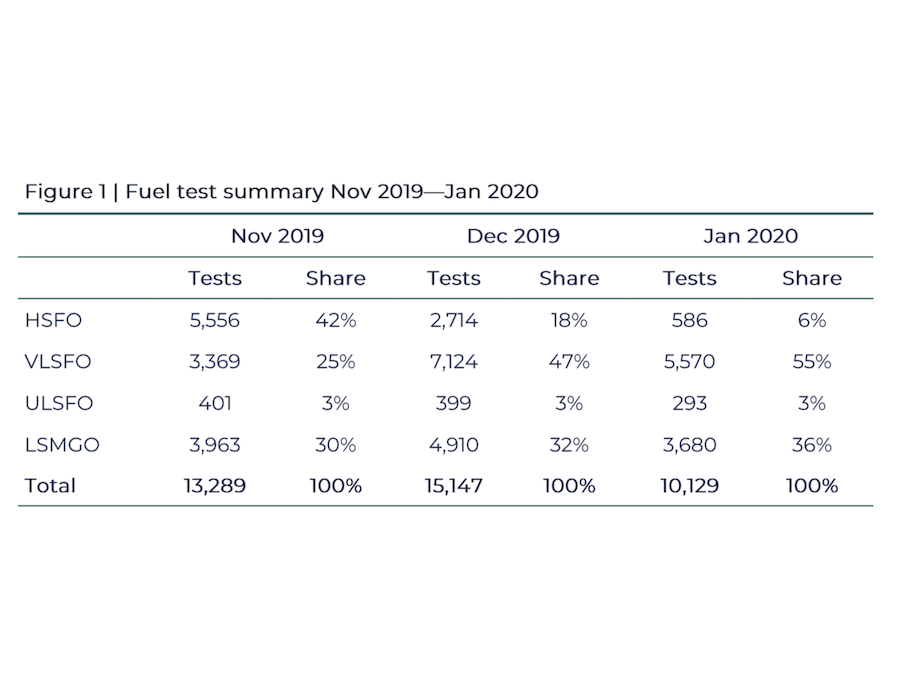
Task: Select the Nov 2019 column header
Action: 277,236
